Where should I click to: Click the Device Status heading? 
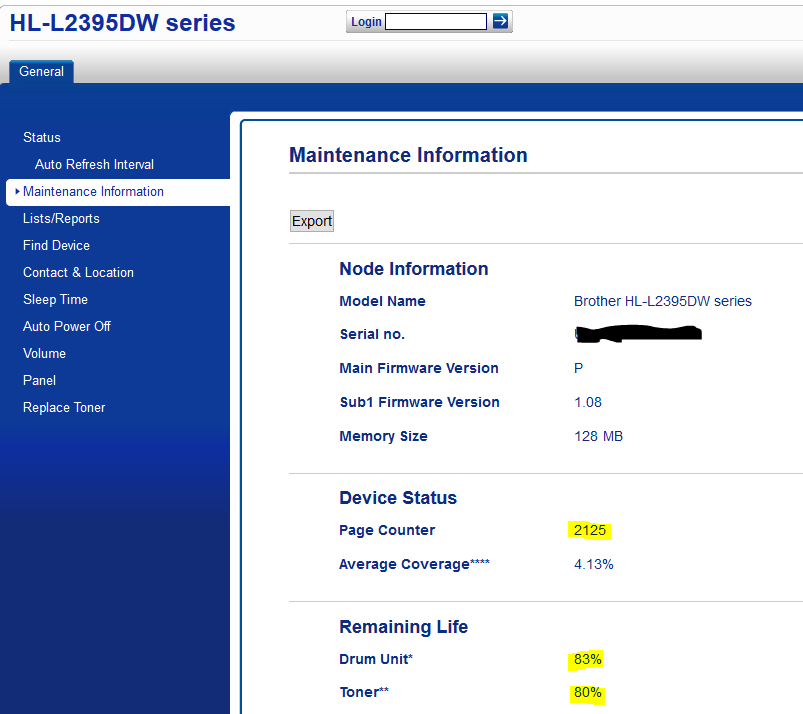click(398, 498)
